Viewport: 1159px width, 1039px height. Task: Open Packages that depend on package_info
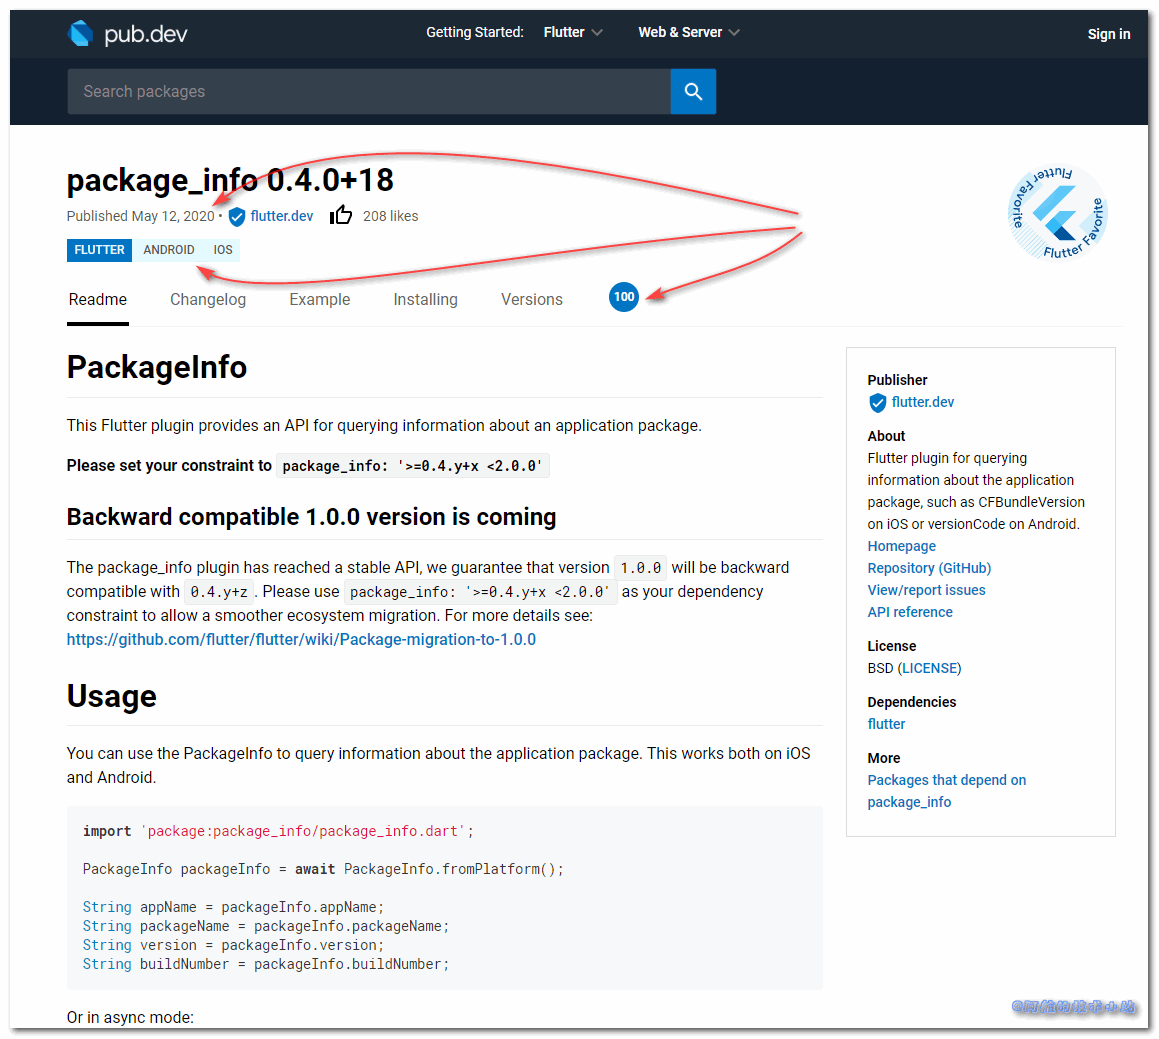tap(947, 791)
